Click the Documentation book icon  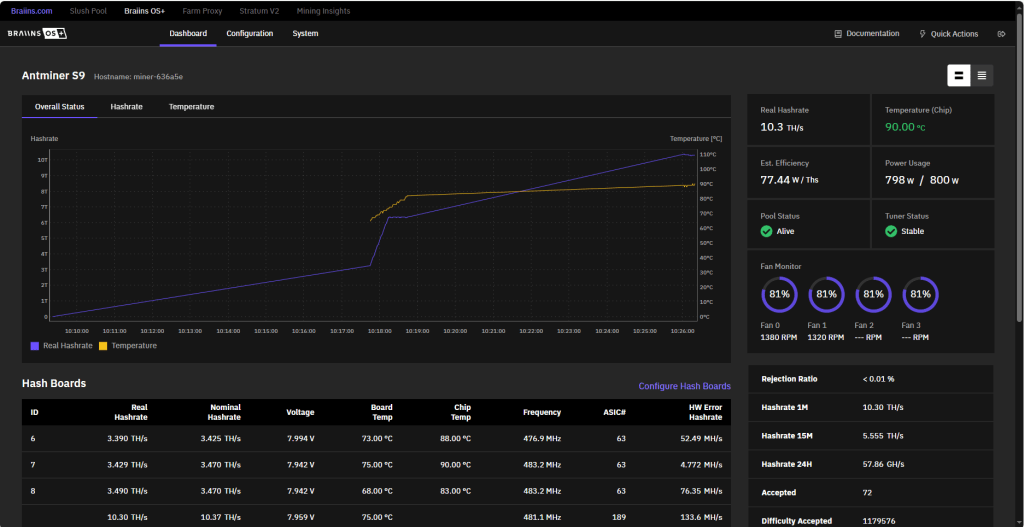pos(838,34)
